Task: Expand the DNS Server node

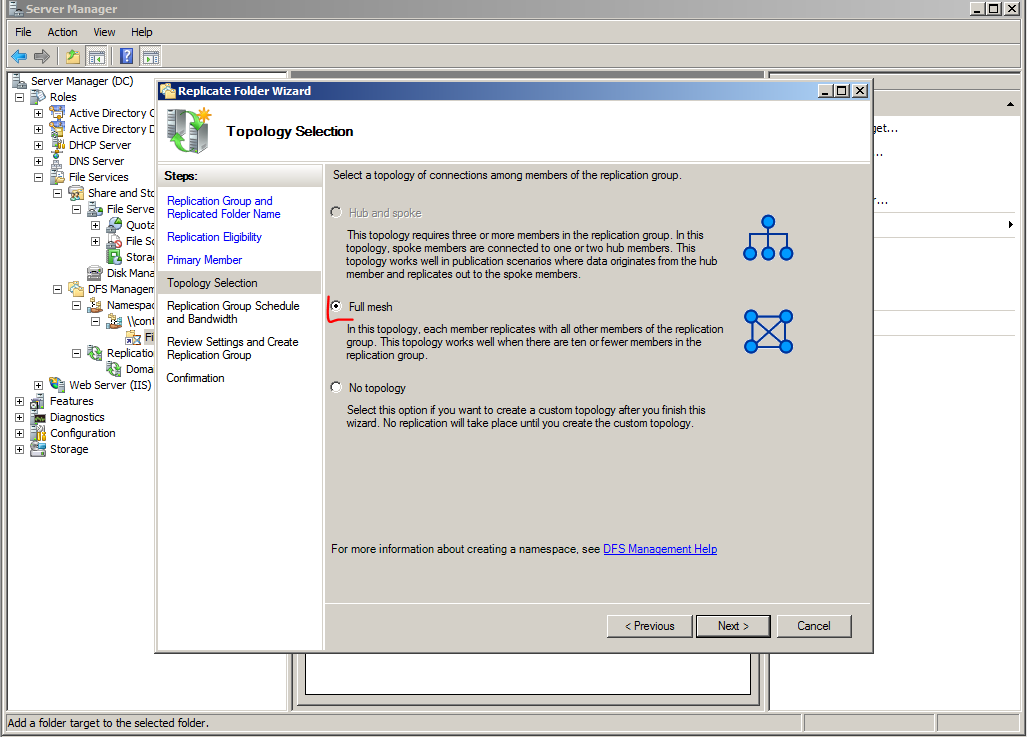Action: point(39,161)
